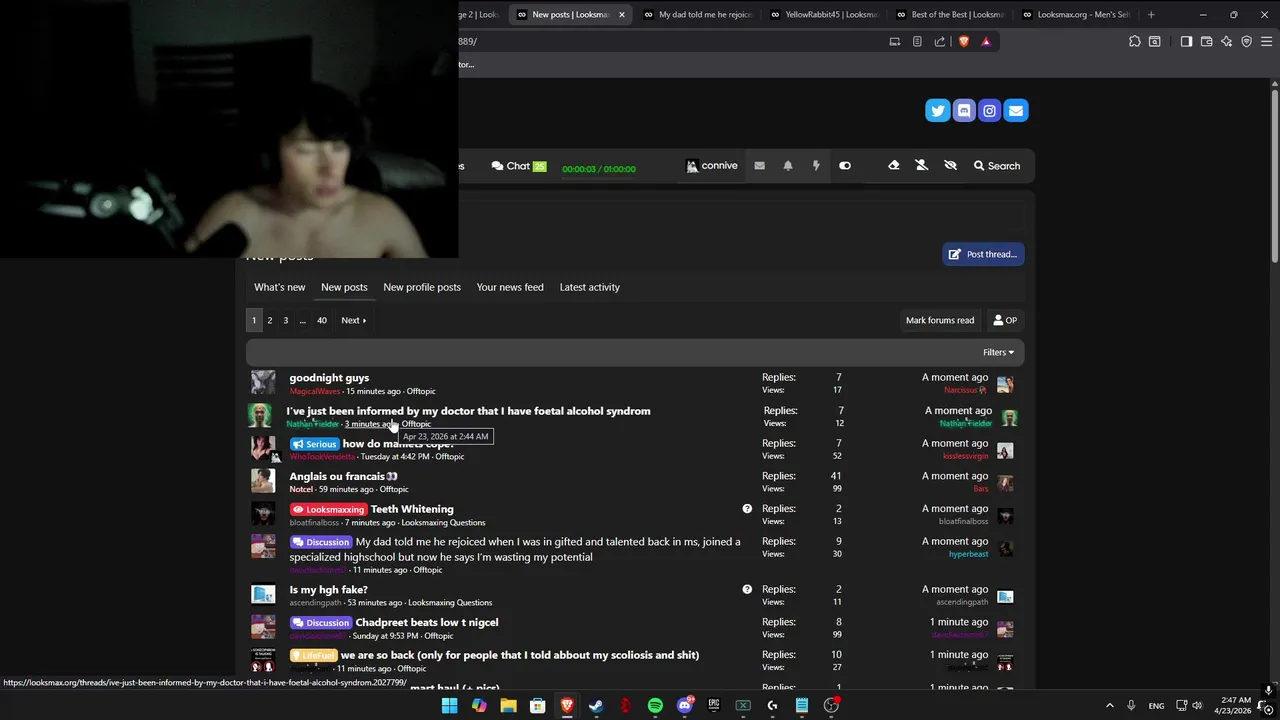1280x720 pixels.
Task: Open the conversations envelope in navbar
Action: point(760,166)
